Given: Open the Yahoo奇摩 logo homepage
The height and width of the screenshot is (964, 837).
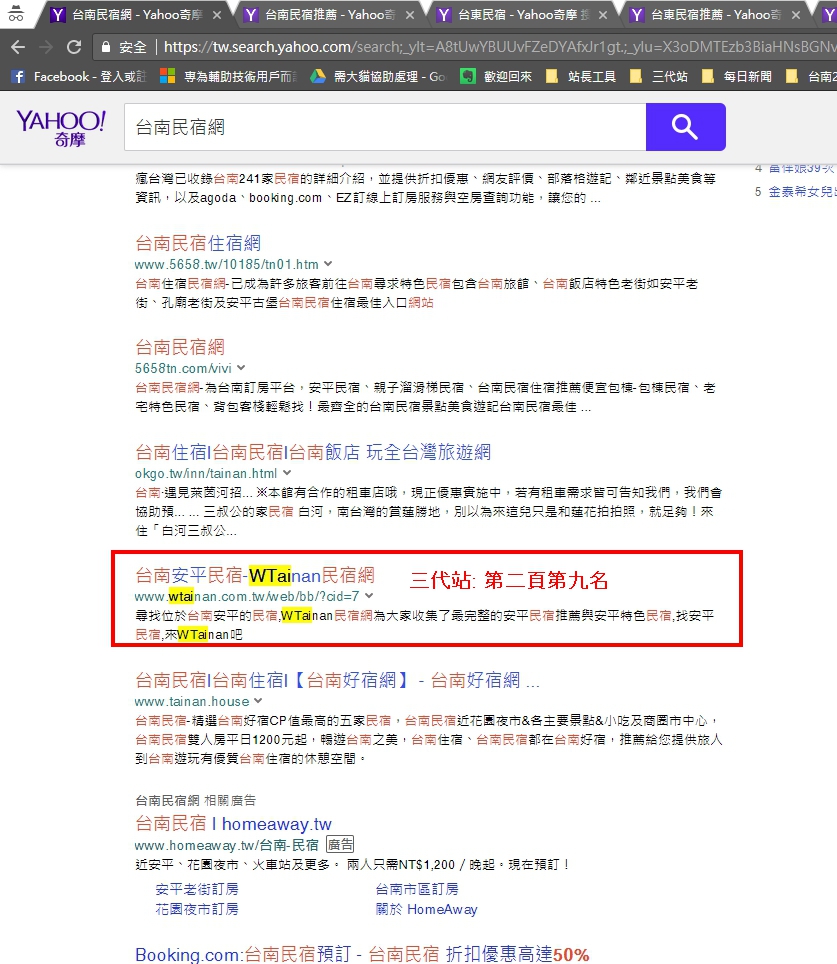Looking at the screenshot, I should pos(61,128).
